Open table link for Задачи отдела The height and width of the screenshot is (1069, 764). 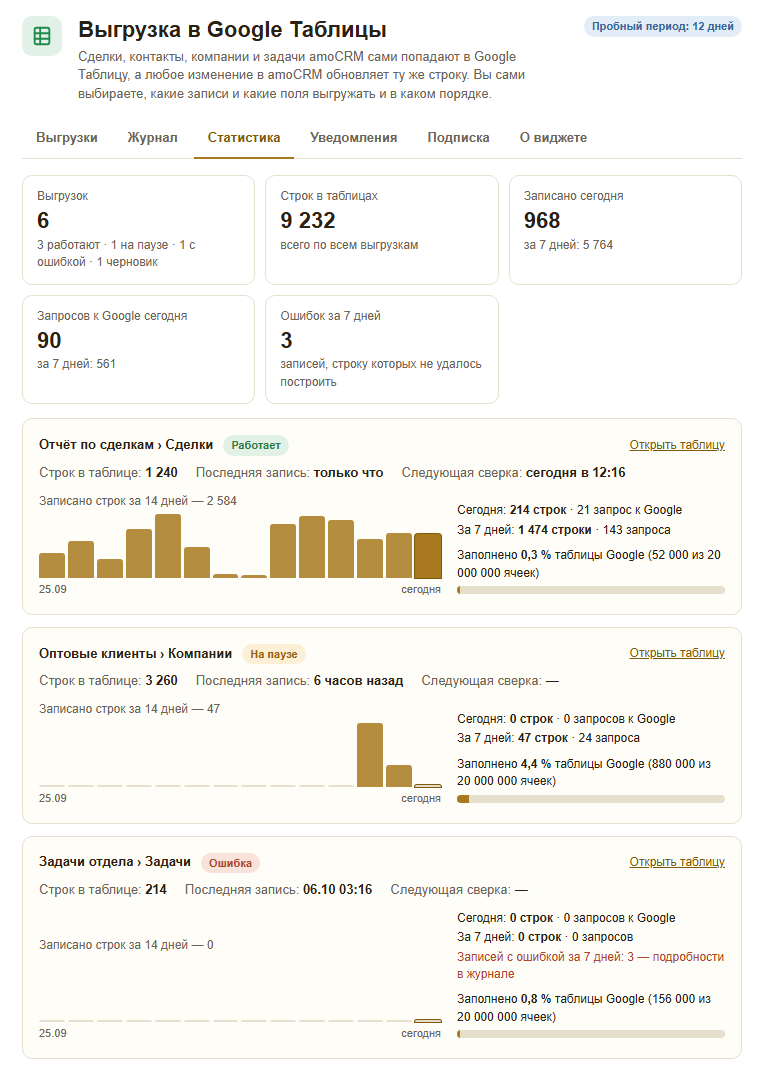(677, 862)
